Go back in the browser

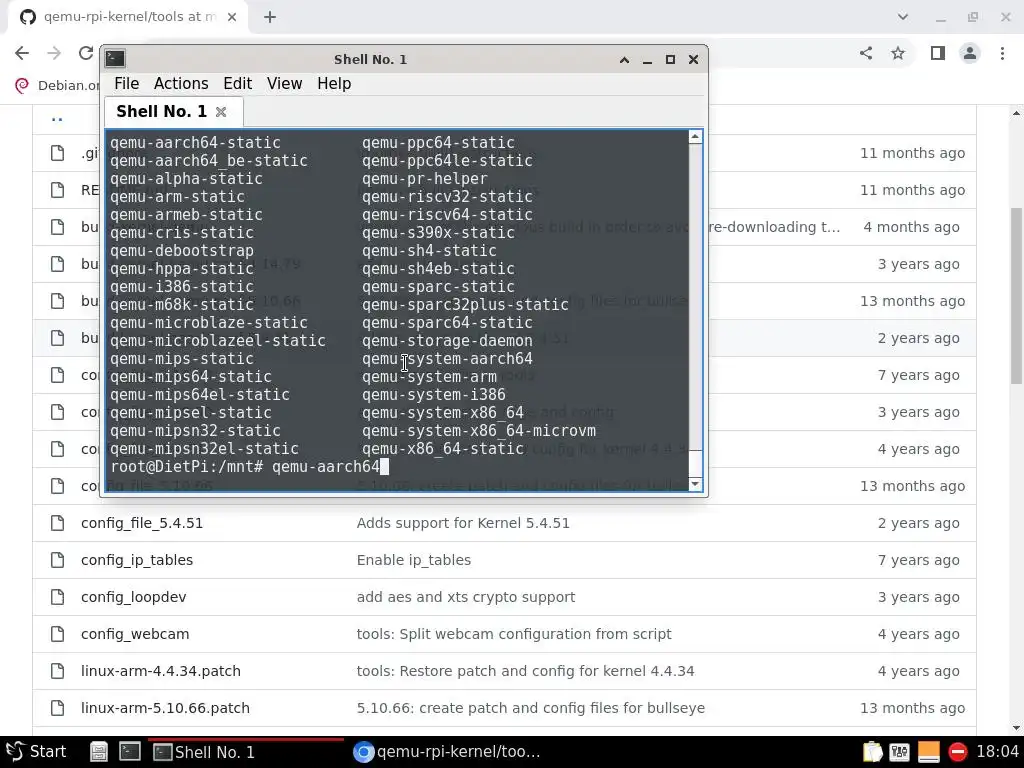[22, 53]
